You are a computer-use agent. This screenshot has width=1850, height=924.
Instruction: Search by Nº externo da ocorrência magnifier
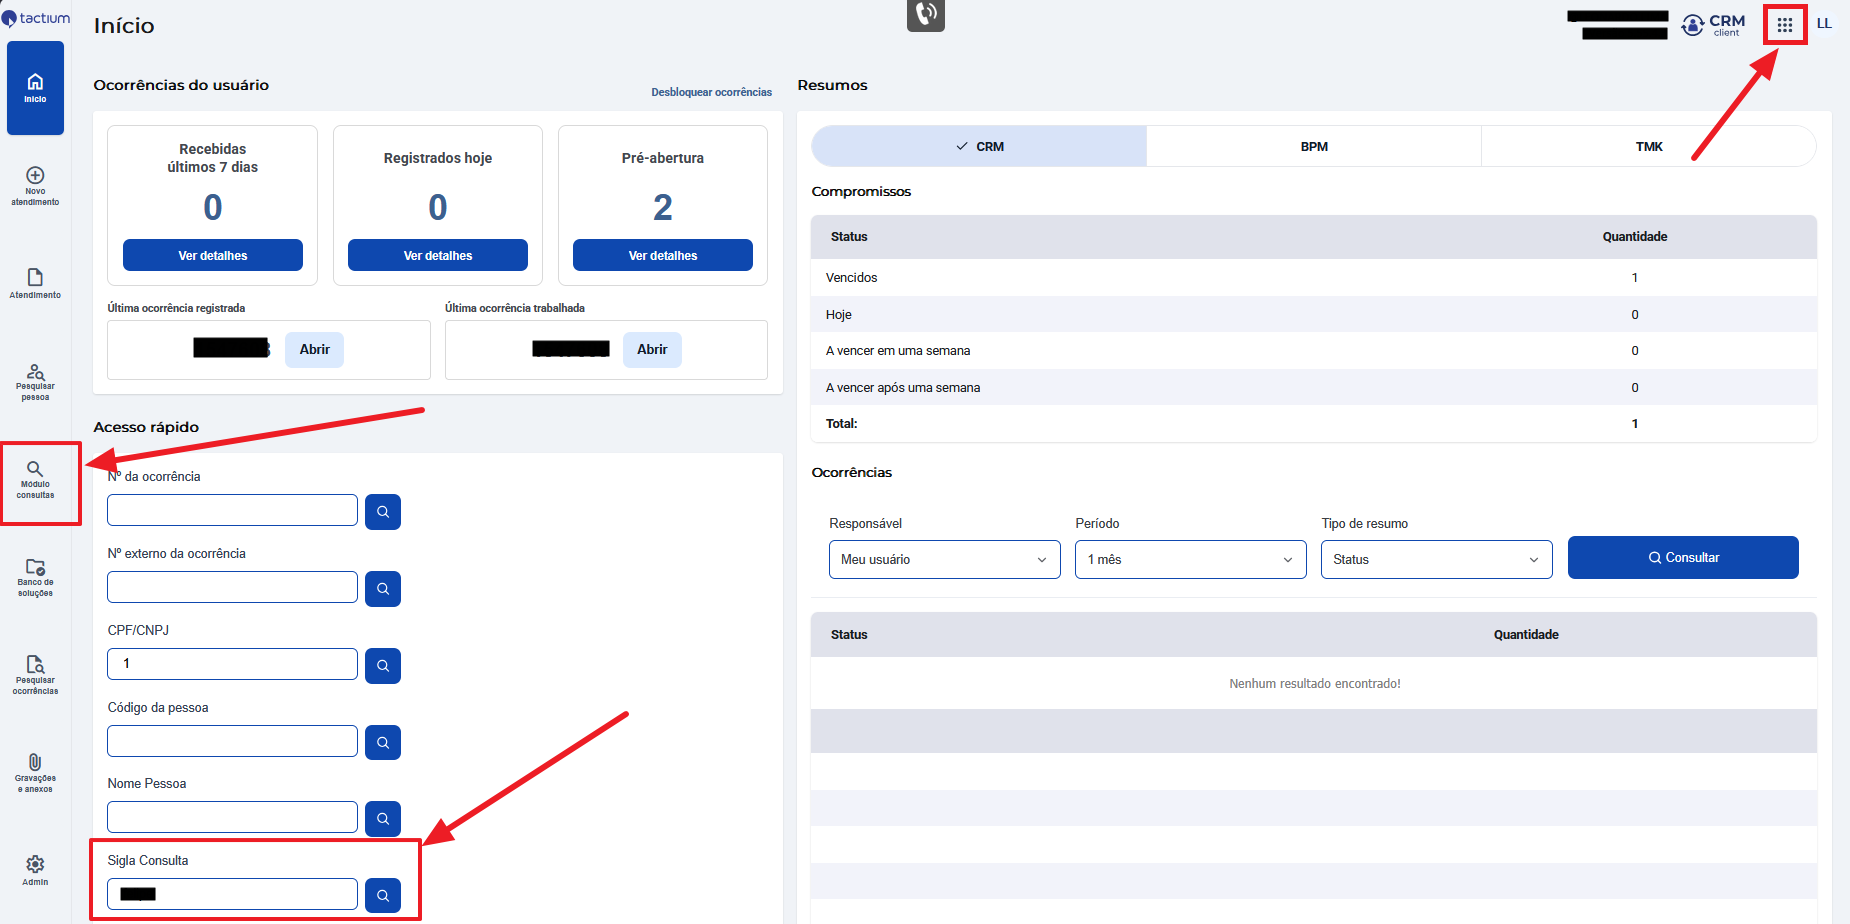click(383, 589)
